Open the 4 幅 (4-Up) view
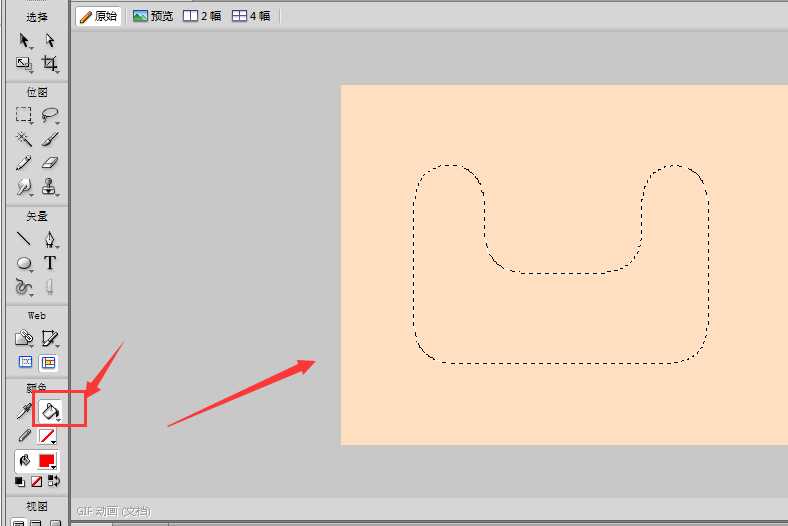788x526 pixels. [251, 16]
